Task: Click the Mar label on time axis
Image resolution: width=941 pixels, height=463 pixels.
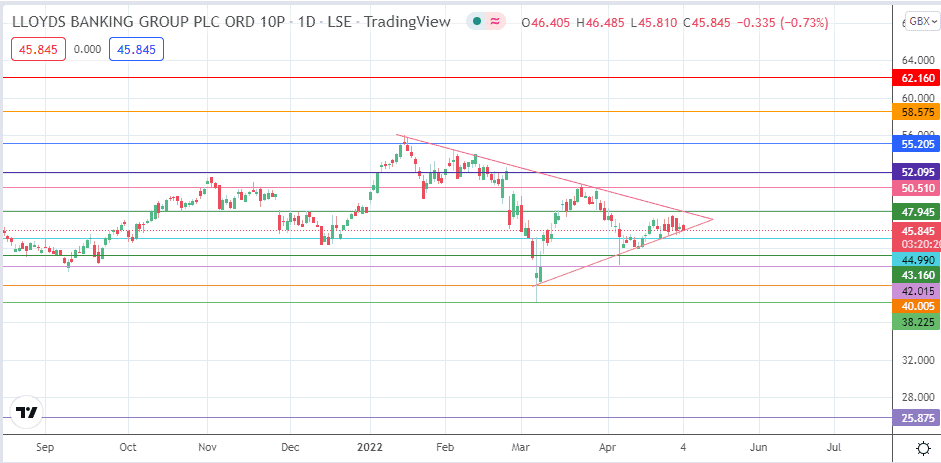Action: pyautogui.click(x=521, y=447)
